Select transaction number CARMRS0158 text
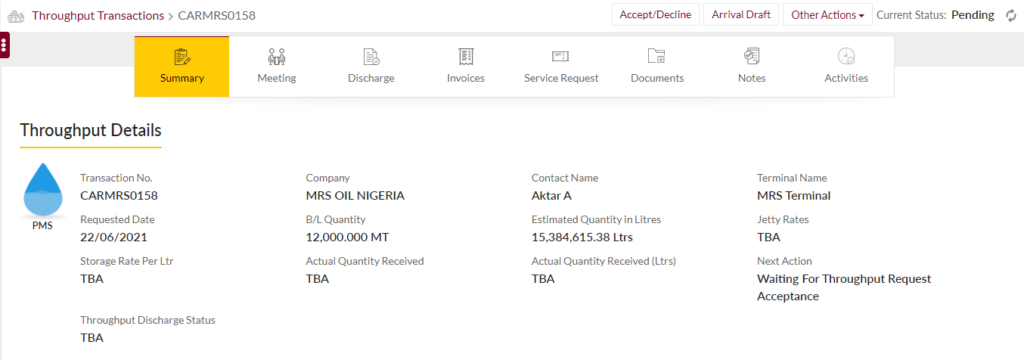The height and width of the screenshot is (360, 1024). click(x=119, y=195)
